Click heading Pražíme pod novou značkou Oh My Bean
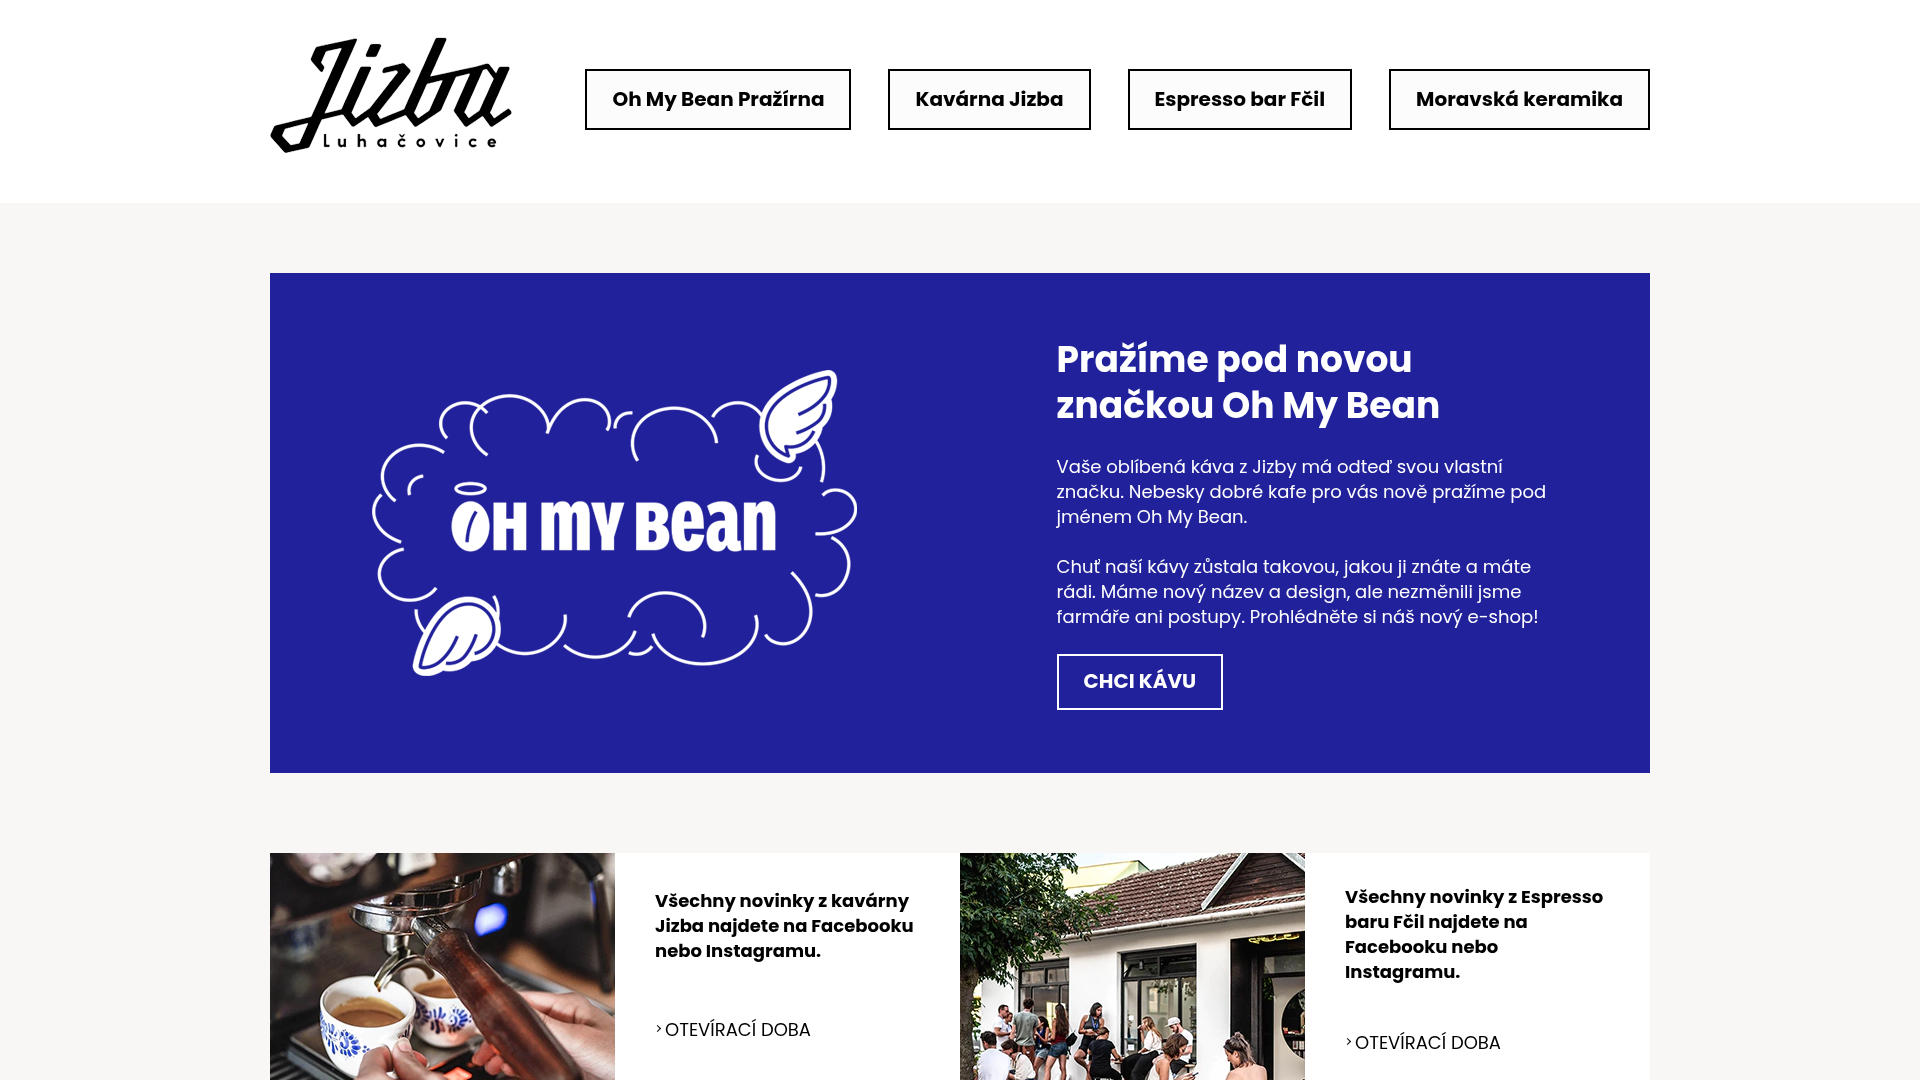Screen dimensions: 1920x1080 point(1248,382)
